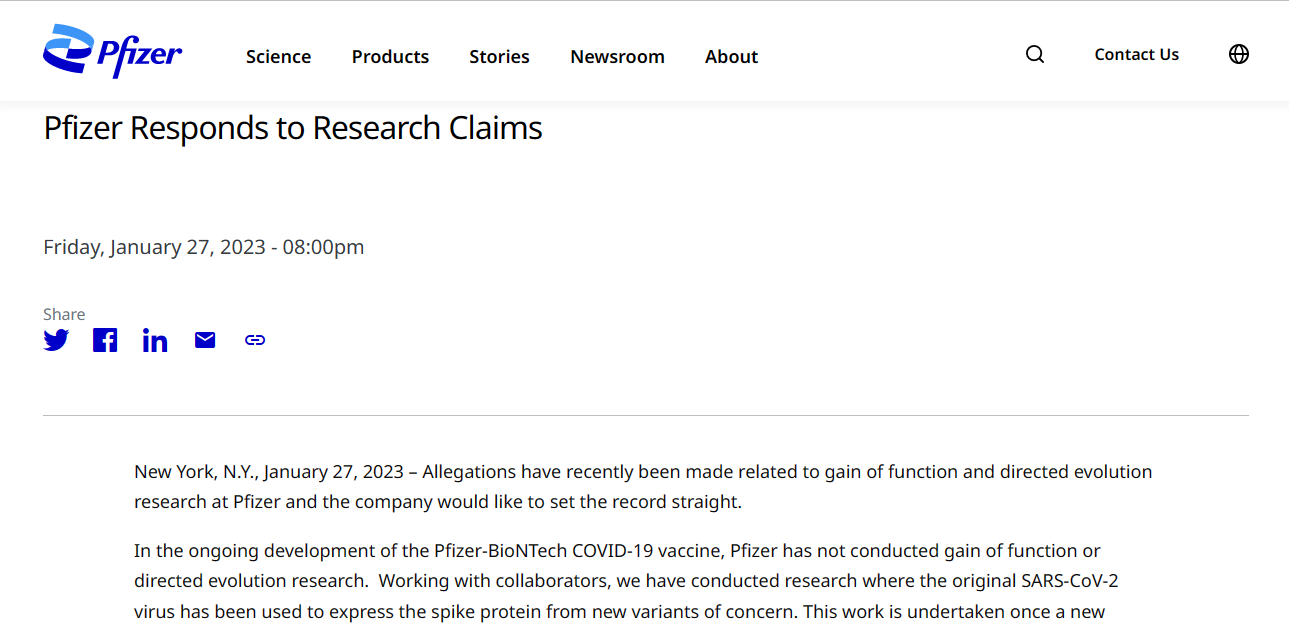
Task: Share the article on Twitter
Action: (x=56, y=340)
